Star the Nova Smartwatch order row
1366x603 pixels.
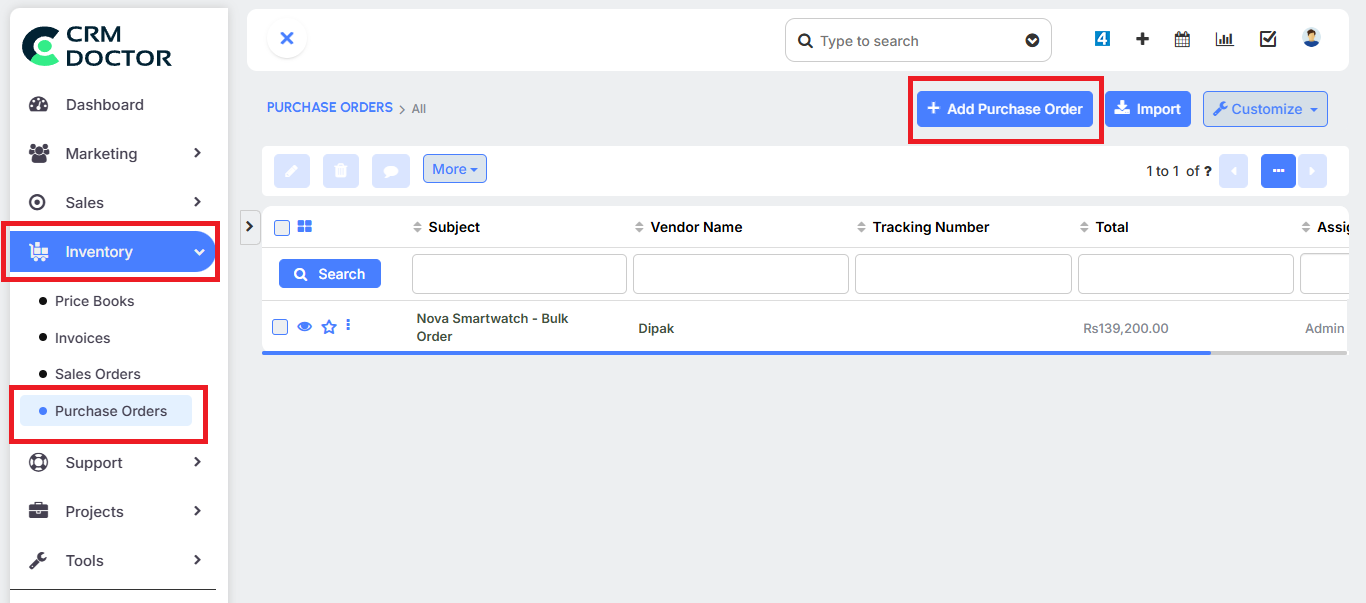point(328,327)
